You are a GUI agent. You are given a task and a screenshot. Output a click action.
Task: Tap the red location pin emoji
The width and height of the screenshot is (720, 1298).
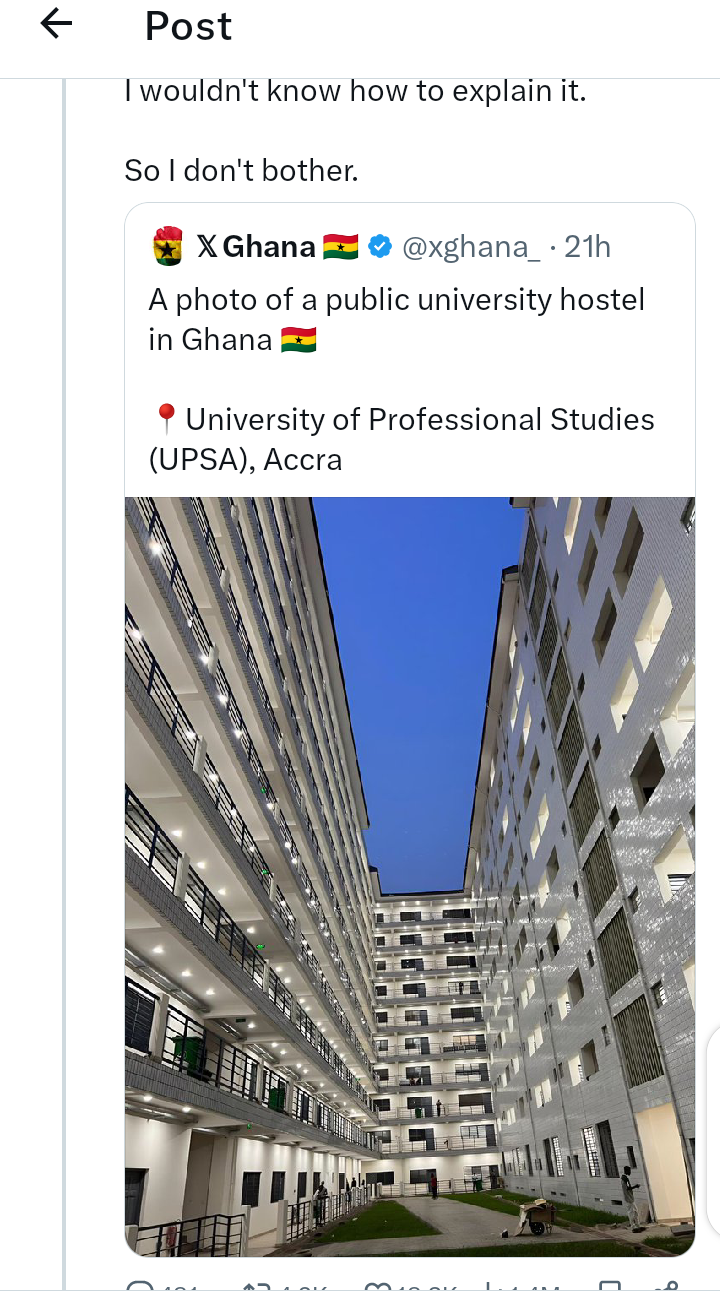166,419
